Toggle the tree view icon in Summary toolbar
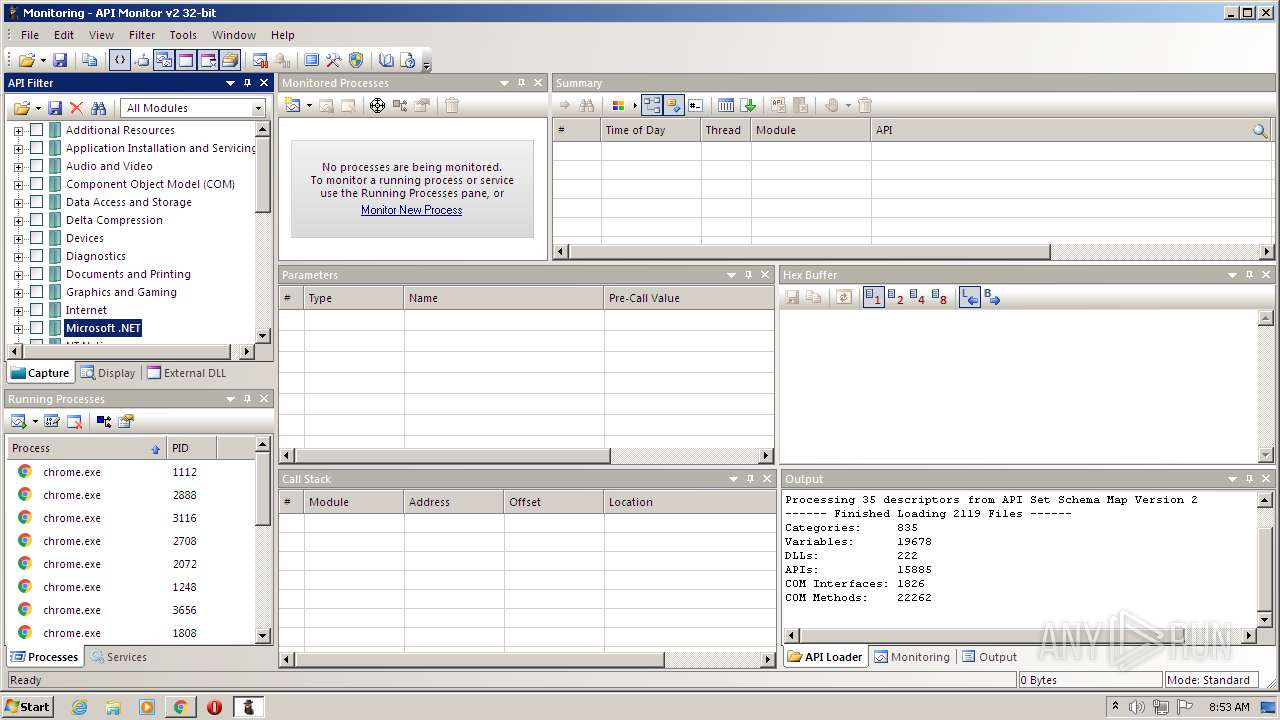 (x=651, y=105)
